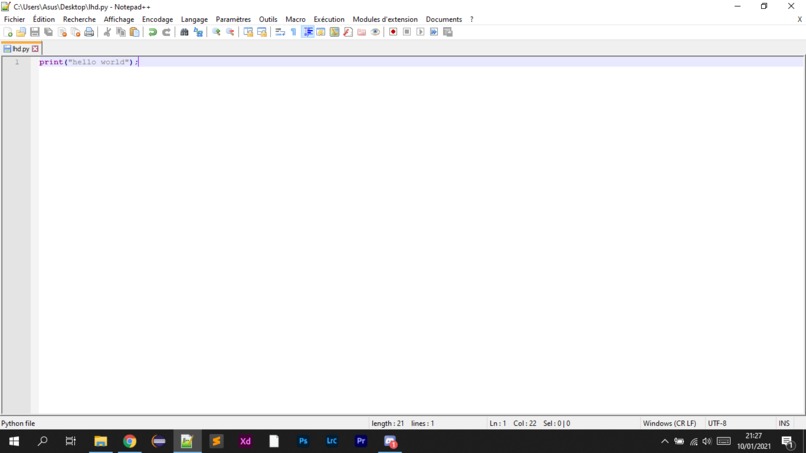The height and width of the screenshot is (453, 806).
Task: Open Photoshop from the taskbar
Action: tap(303, 441)
